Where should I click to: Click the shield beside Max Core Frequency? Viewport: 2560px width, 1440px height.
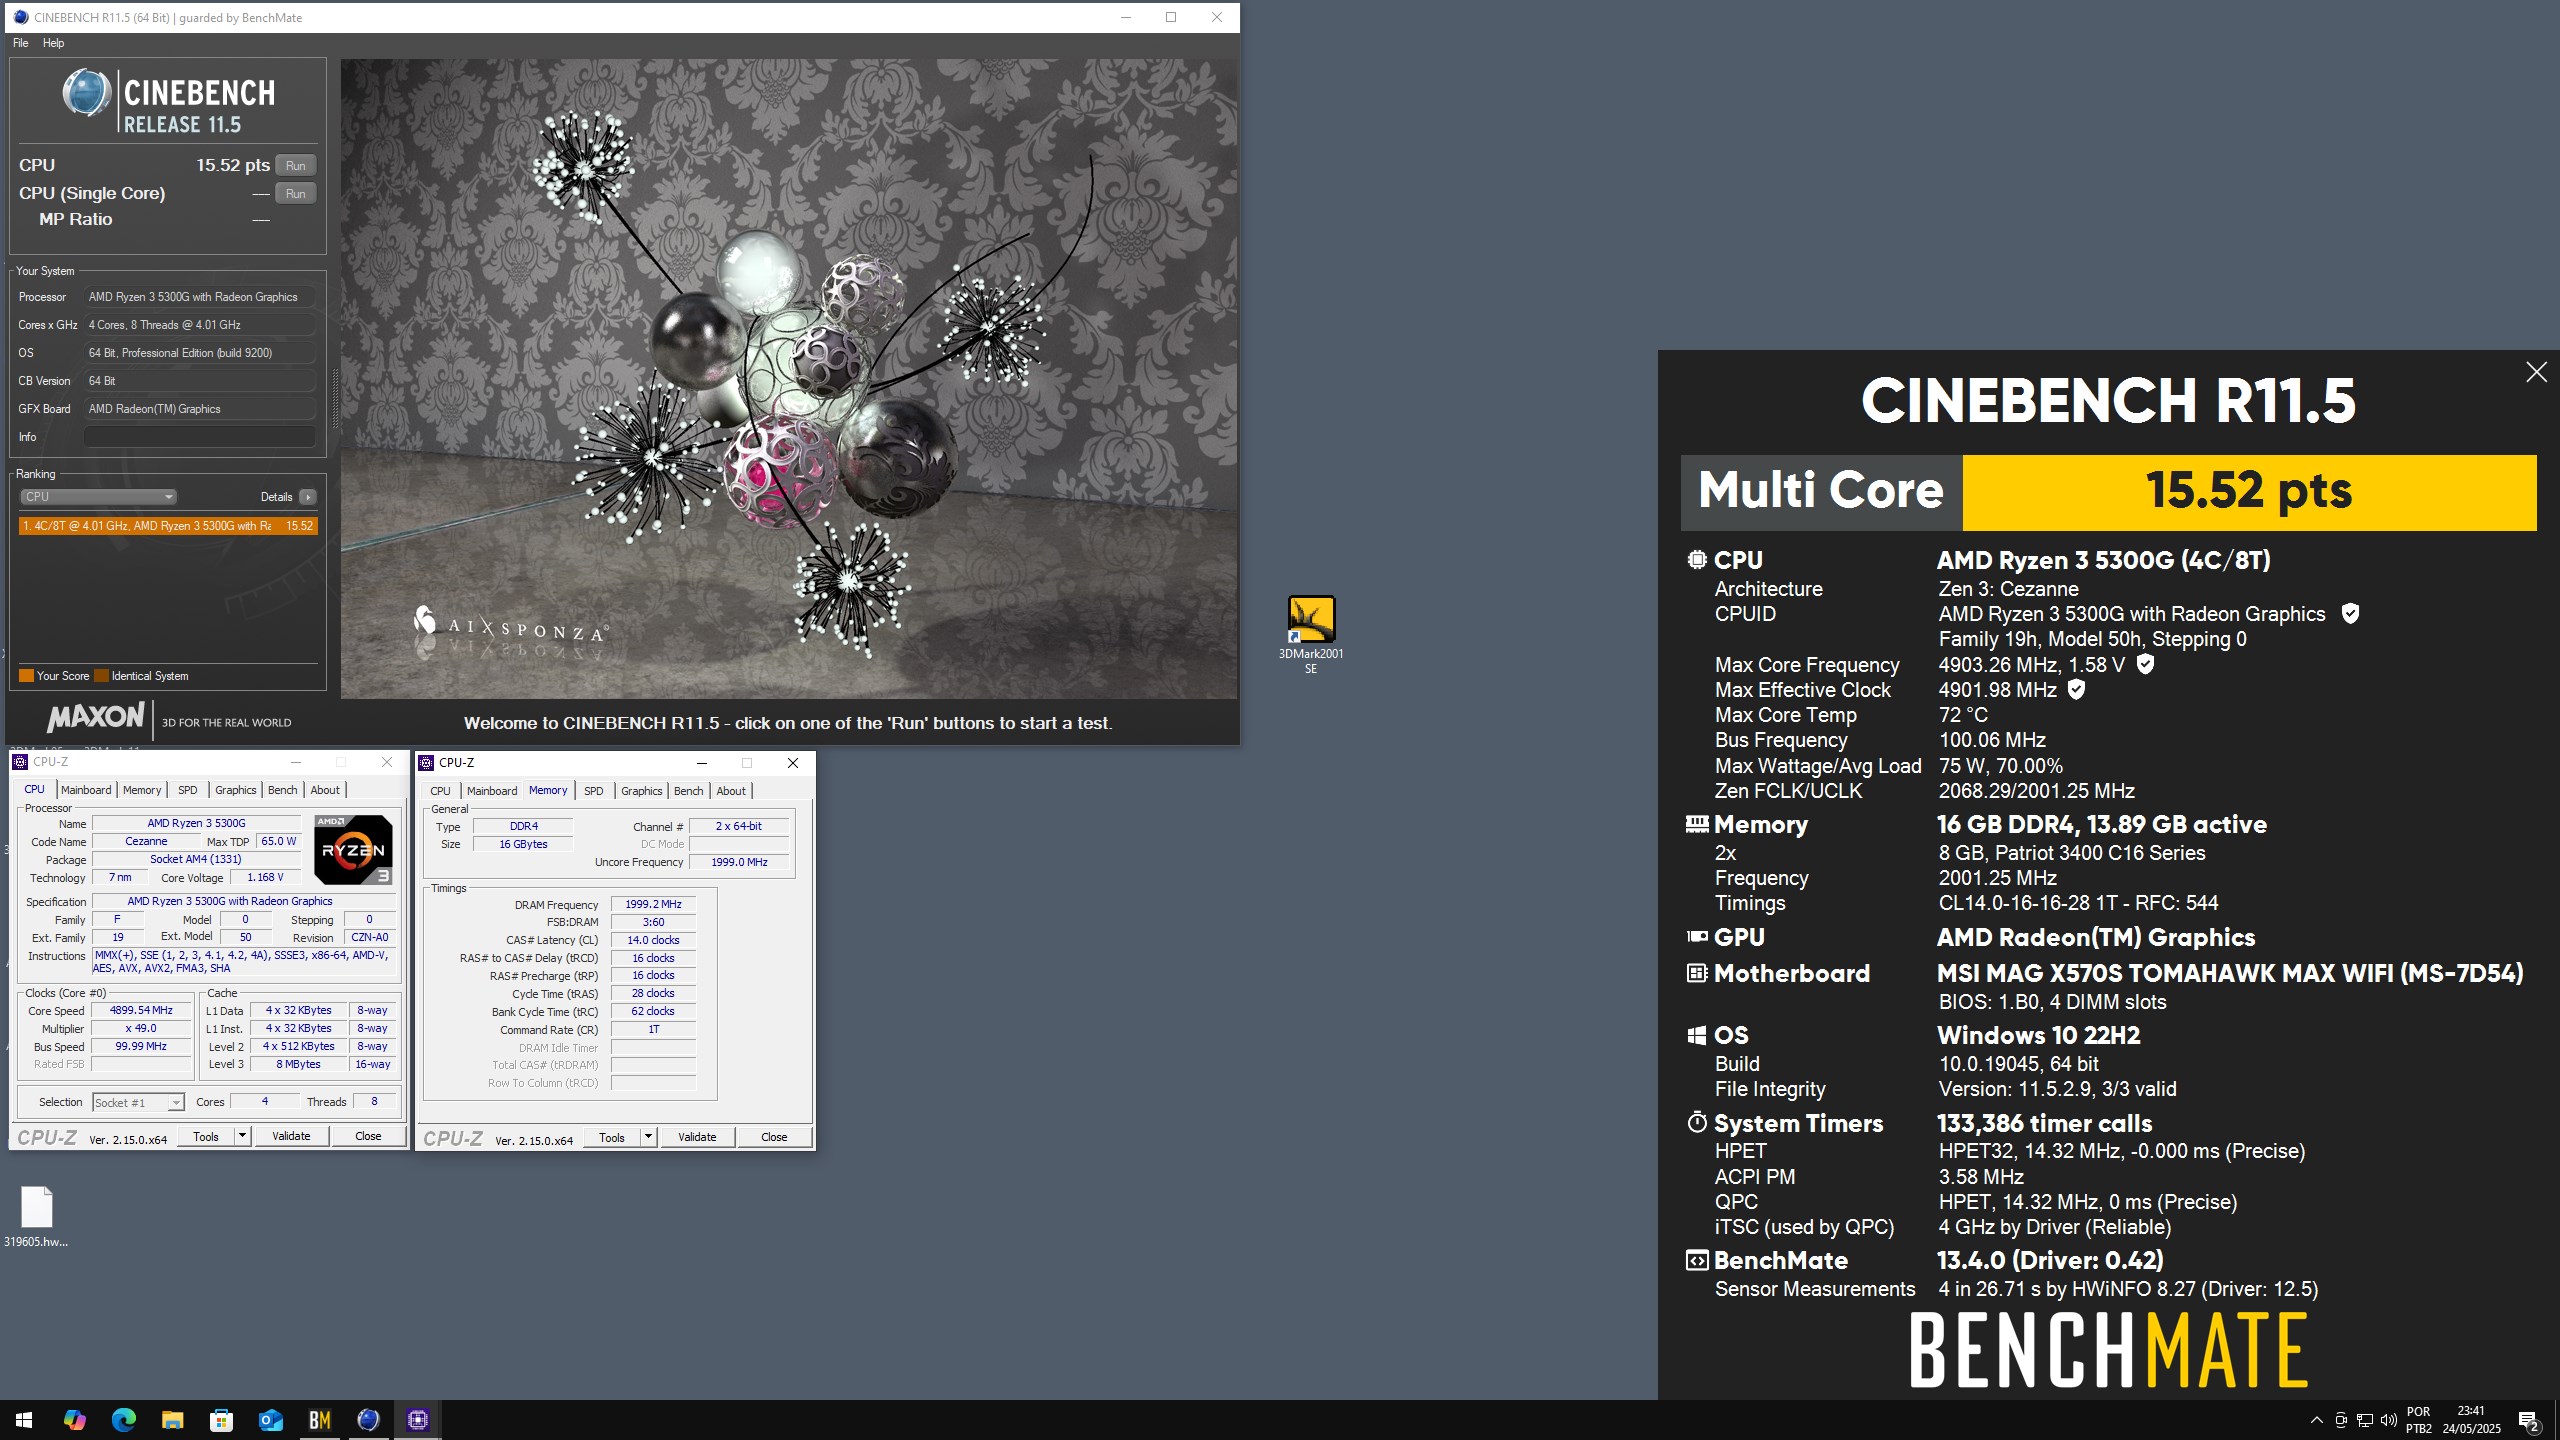pos(2145,664)
